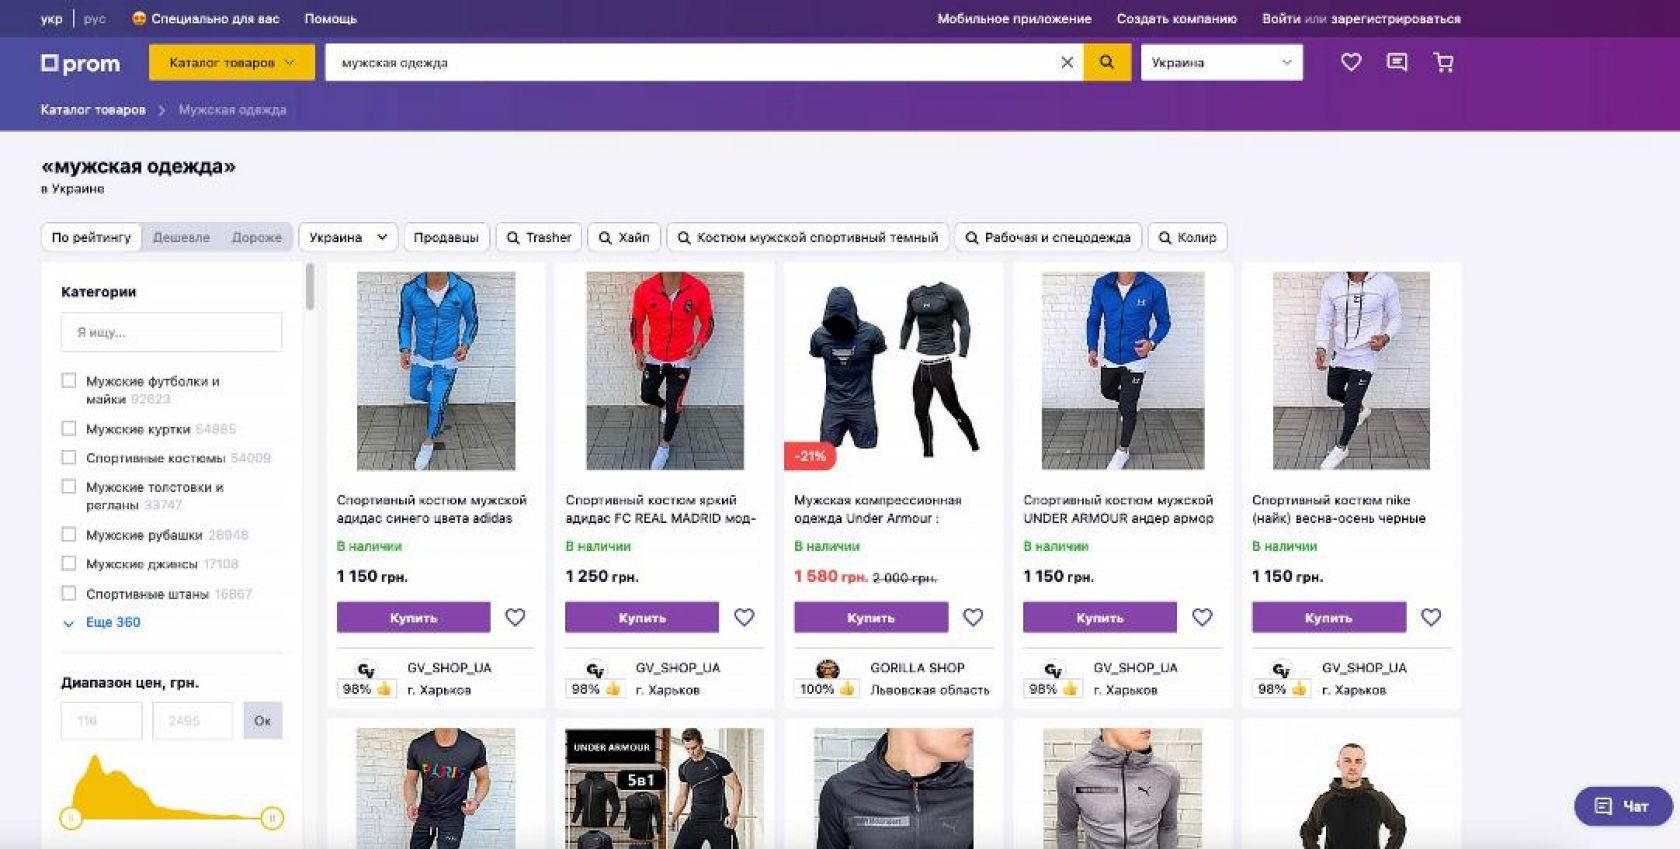
Task: Pick the Рабочая и спецодежда suggestion
Action: pyautogui.click(x=1047, y=237)
